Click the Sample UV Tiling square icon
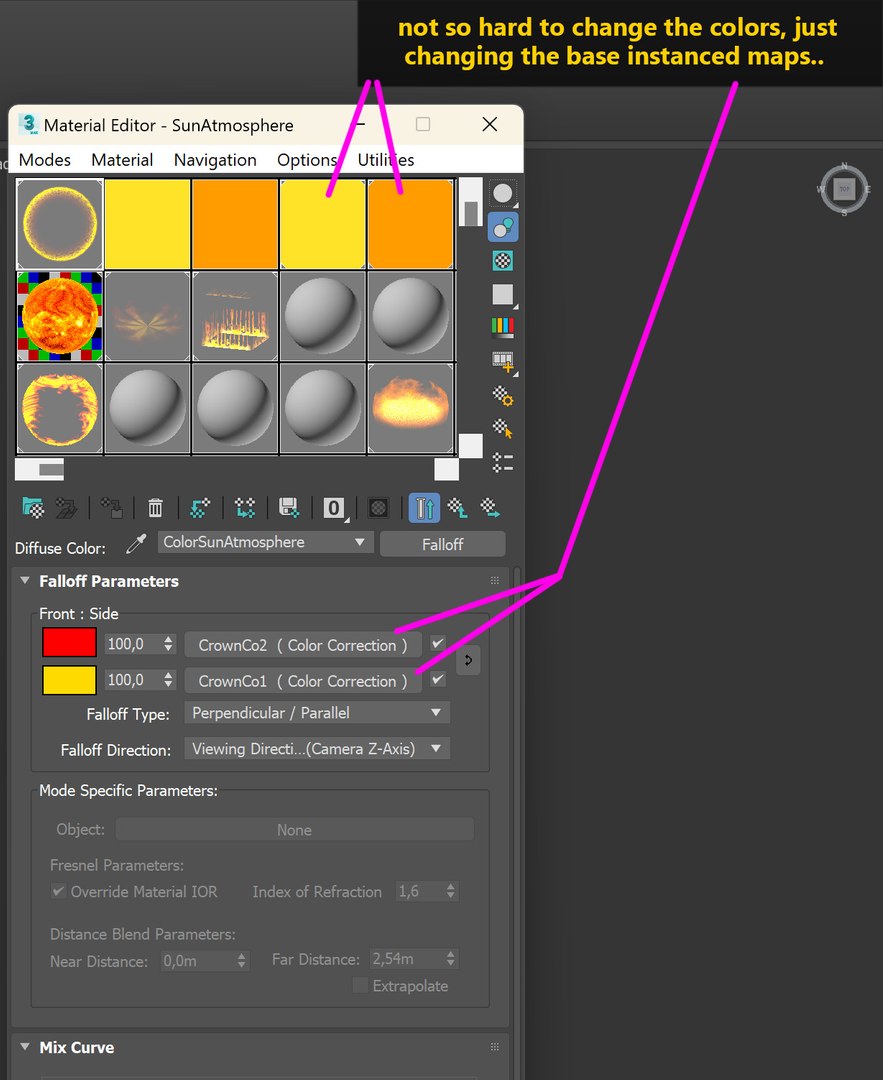The width and height of the screenshot is (883, 1080). 503,295
